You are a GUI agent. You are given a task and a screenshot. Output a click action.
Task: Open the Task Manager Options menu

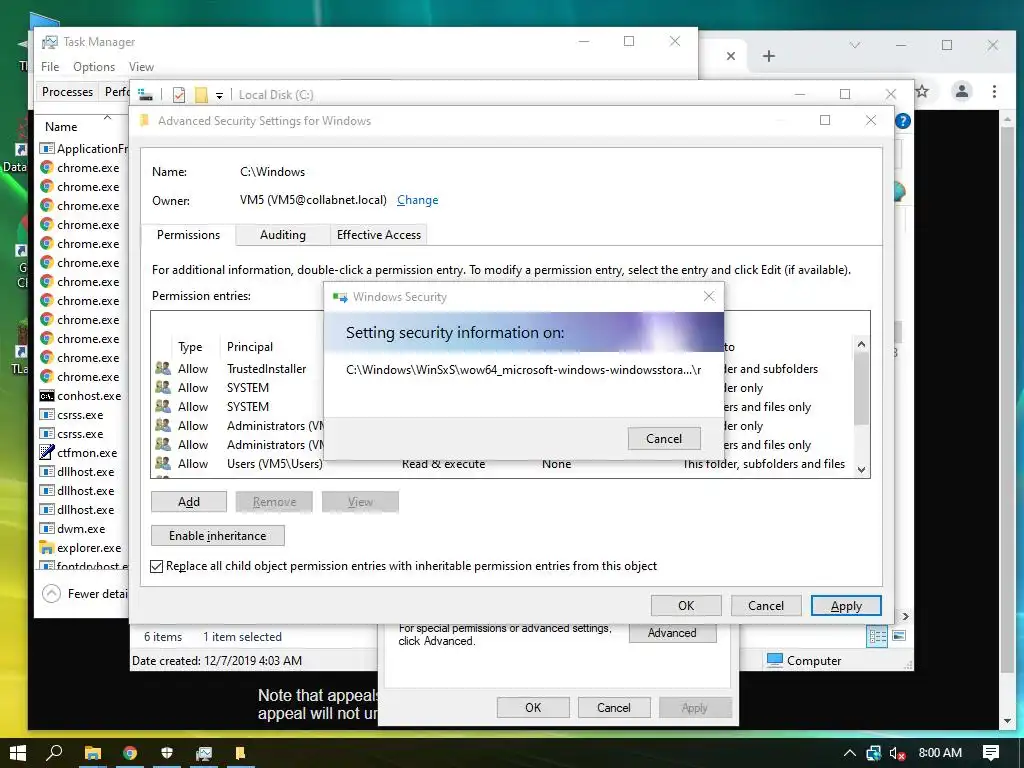click(93, 67)
